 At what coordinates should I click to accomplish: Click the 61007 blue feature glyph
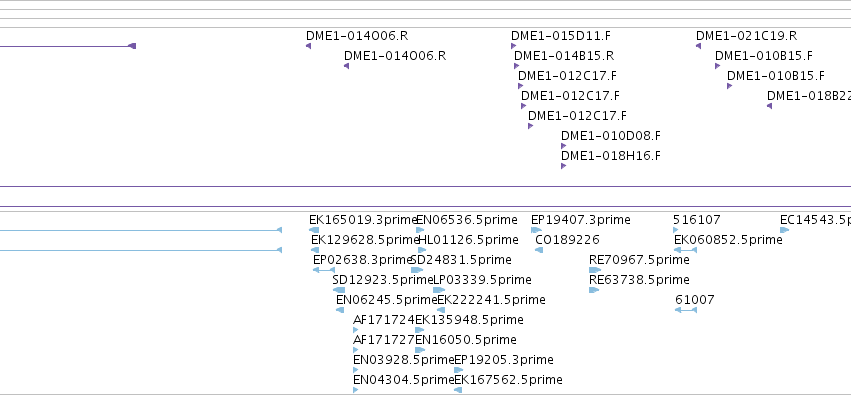686,310
